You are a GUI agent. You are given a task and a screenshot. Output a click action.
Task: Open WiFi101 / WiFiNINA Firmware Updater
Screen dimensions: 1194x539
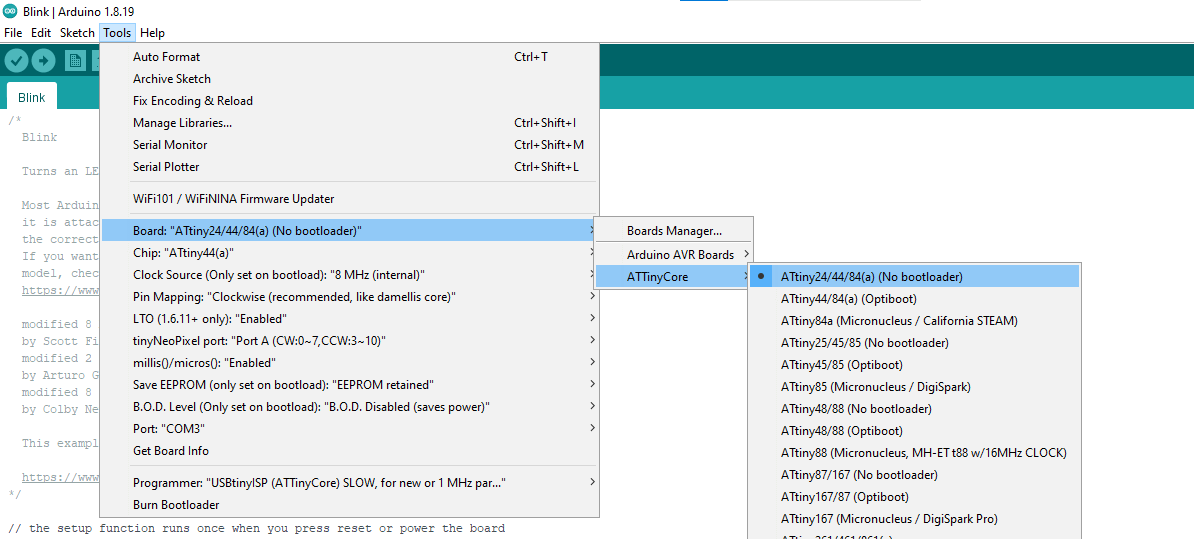pyautogui.click(x=350, y=199)
